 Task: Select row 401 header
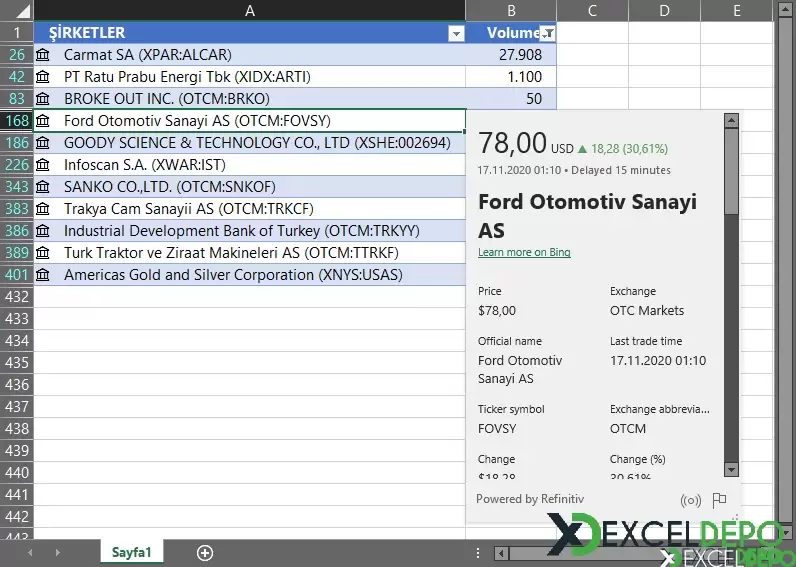tap(17, 275)
